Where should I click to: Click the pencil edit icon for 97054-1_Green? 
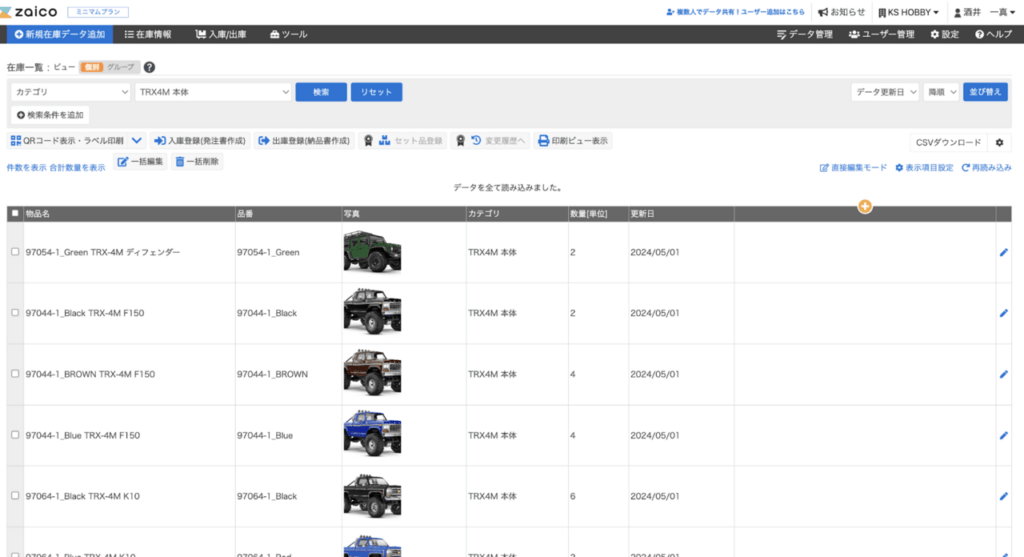pyautogui.click(x=1003, y=252)
